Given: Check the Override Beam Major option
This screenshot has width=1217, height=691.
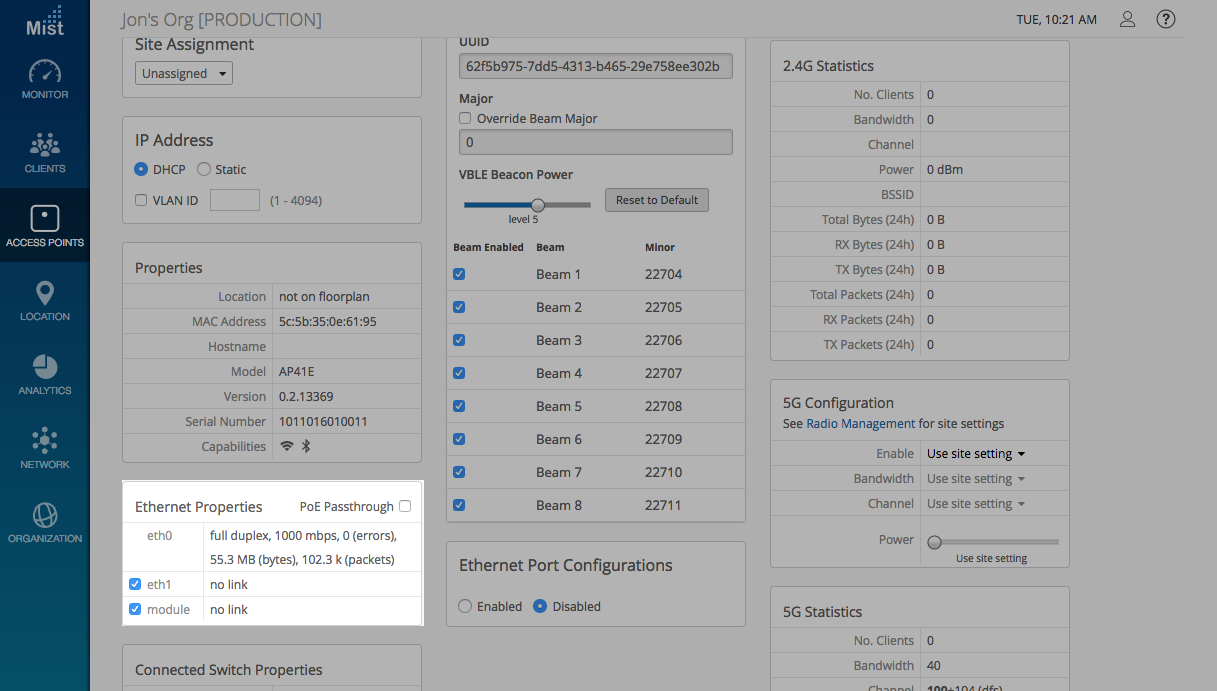Looking at the screenshot, I should pyautogui.click(x=465, y=118).
